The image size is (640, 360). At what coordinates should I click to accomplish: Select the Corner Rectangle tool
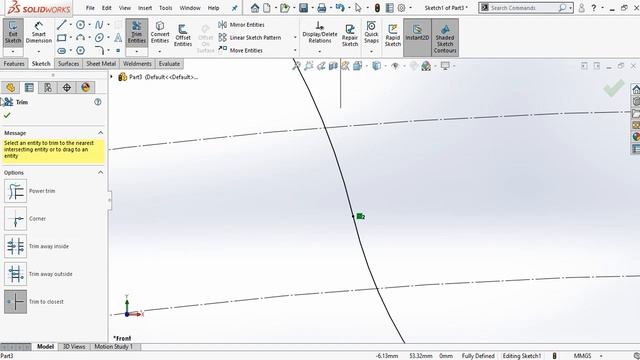(x=62, y=38)
